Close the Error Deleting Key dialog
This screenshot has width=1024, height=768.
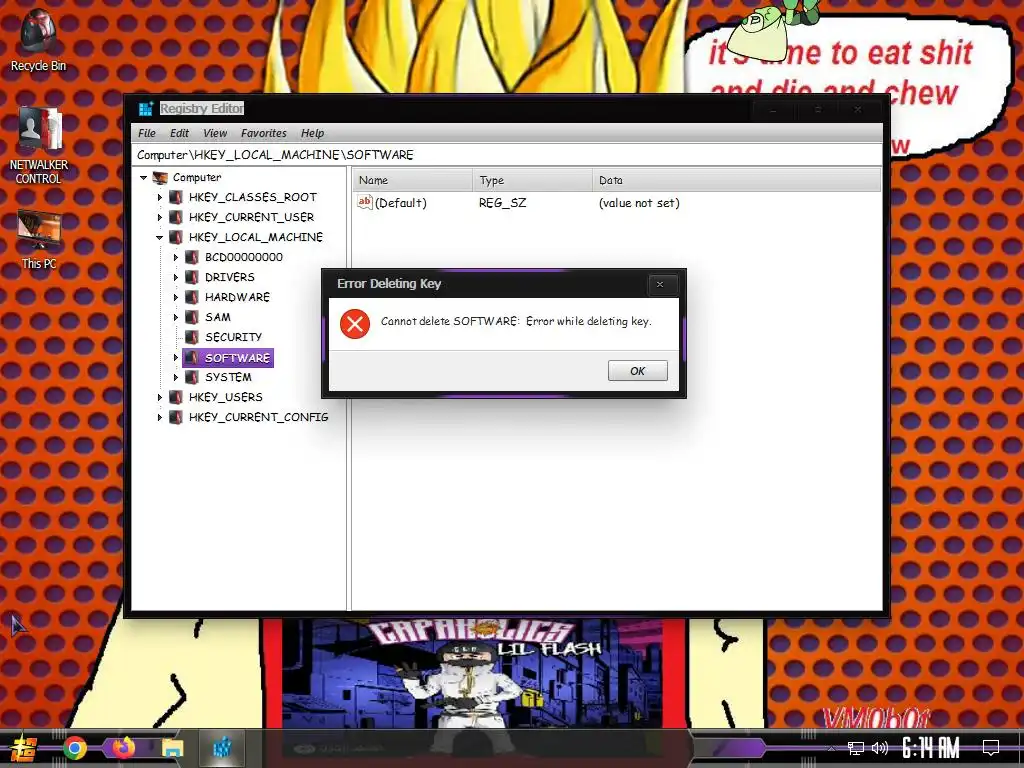click(x=660, y=284)
